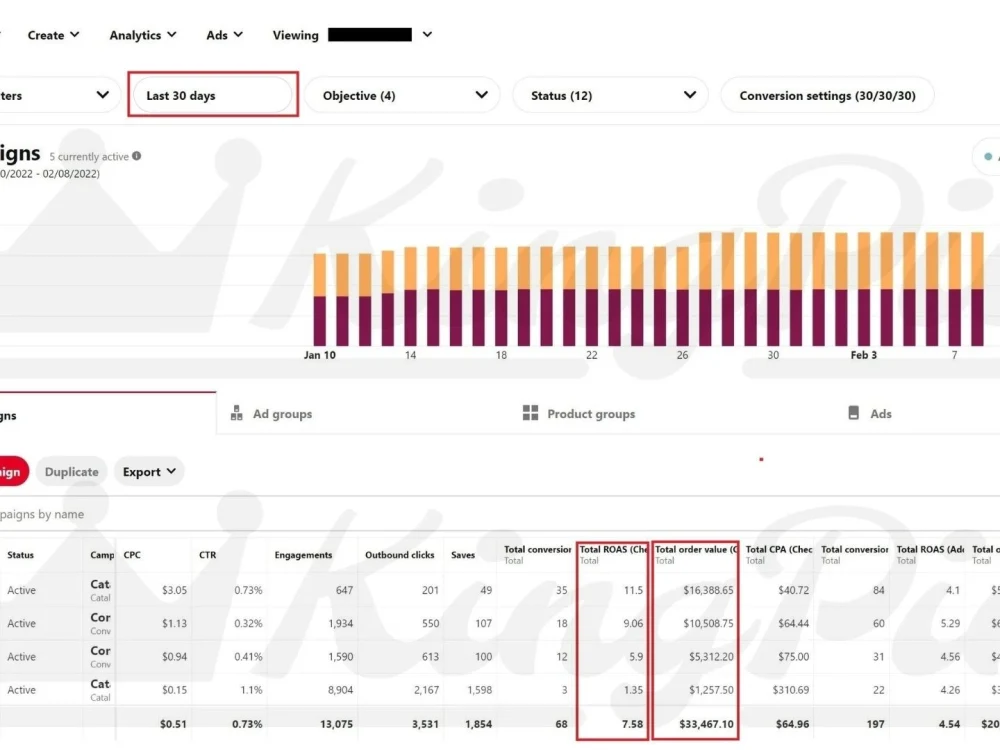Screen dimensions: 1000x750
Task: Sort by Total ROAS (Checkout) column header
Action: tap(613, 554)
